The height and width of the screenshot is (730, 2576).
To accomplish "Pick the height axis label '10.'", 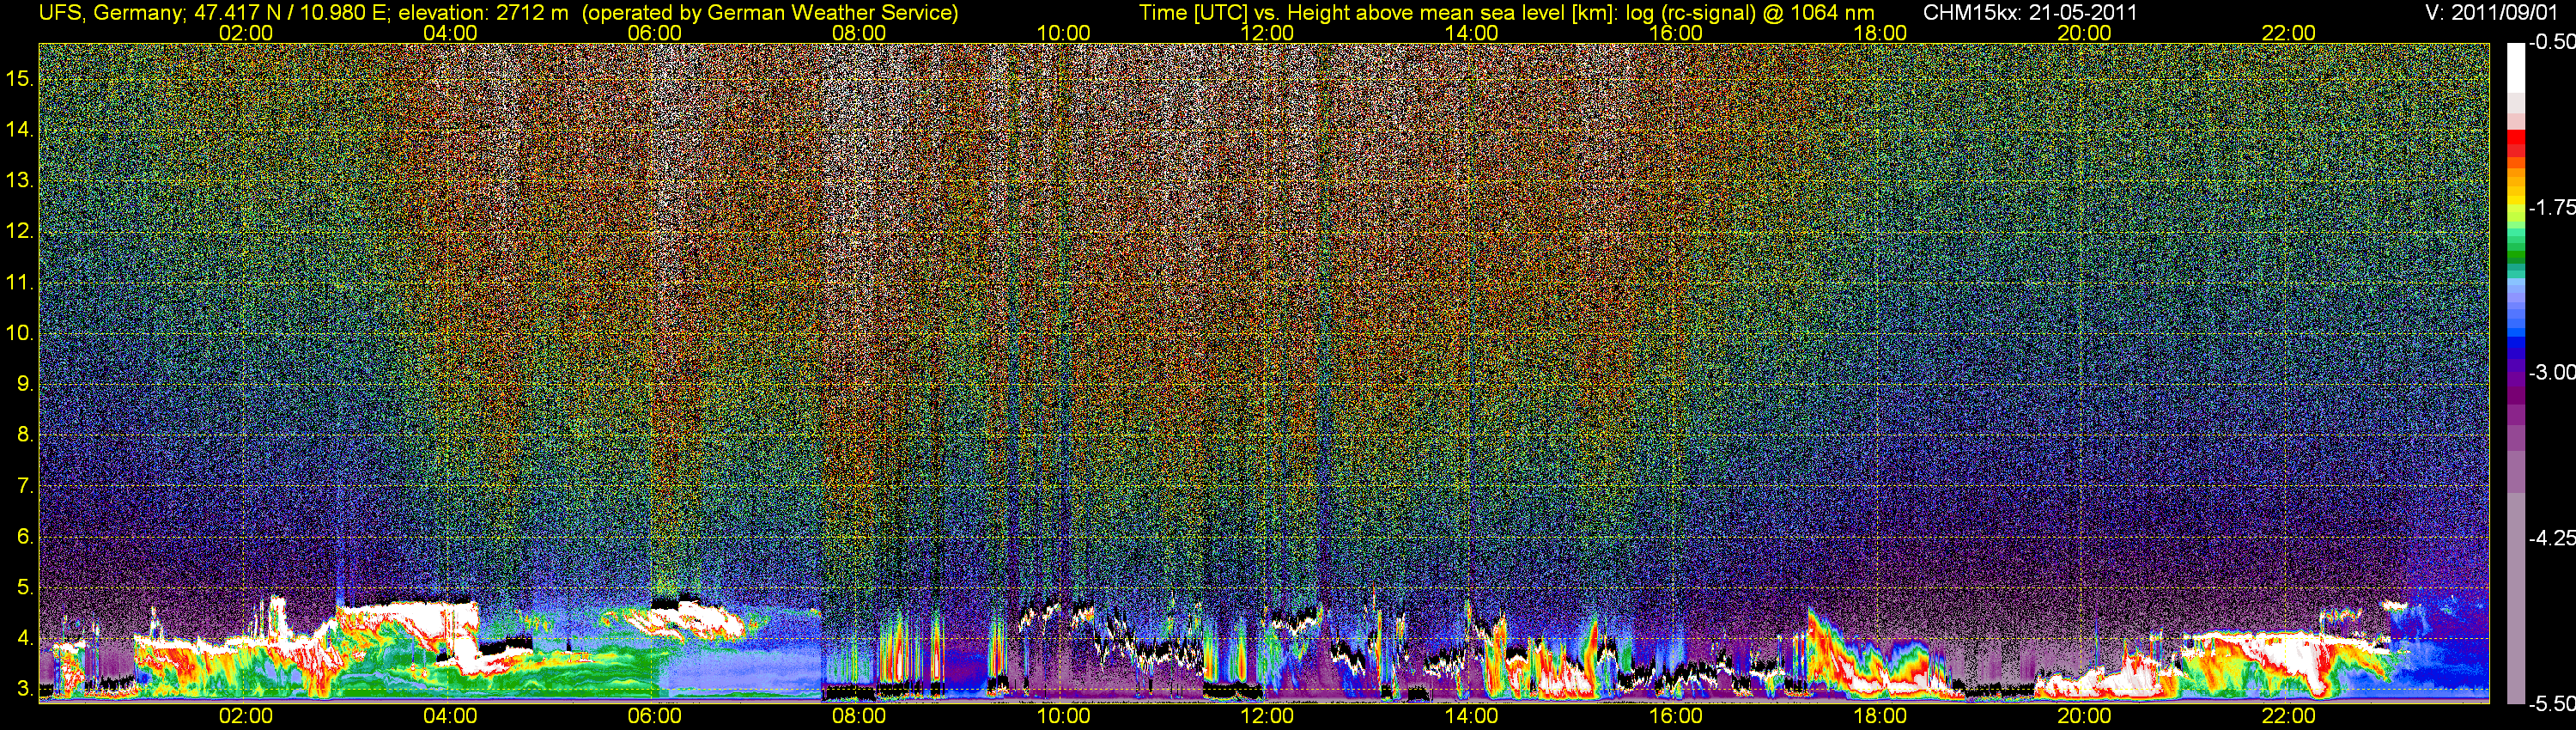I will 20,333.
